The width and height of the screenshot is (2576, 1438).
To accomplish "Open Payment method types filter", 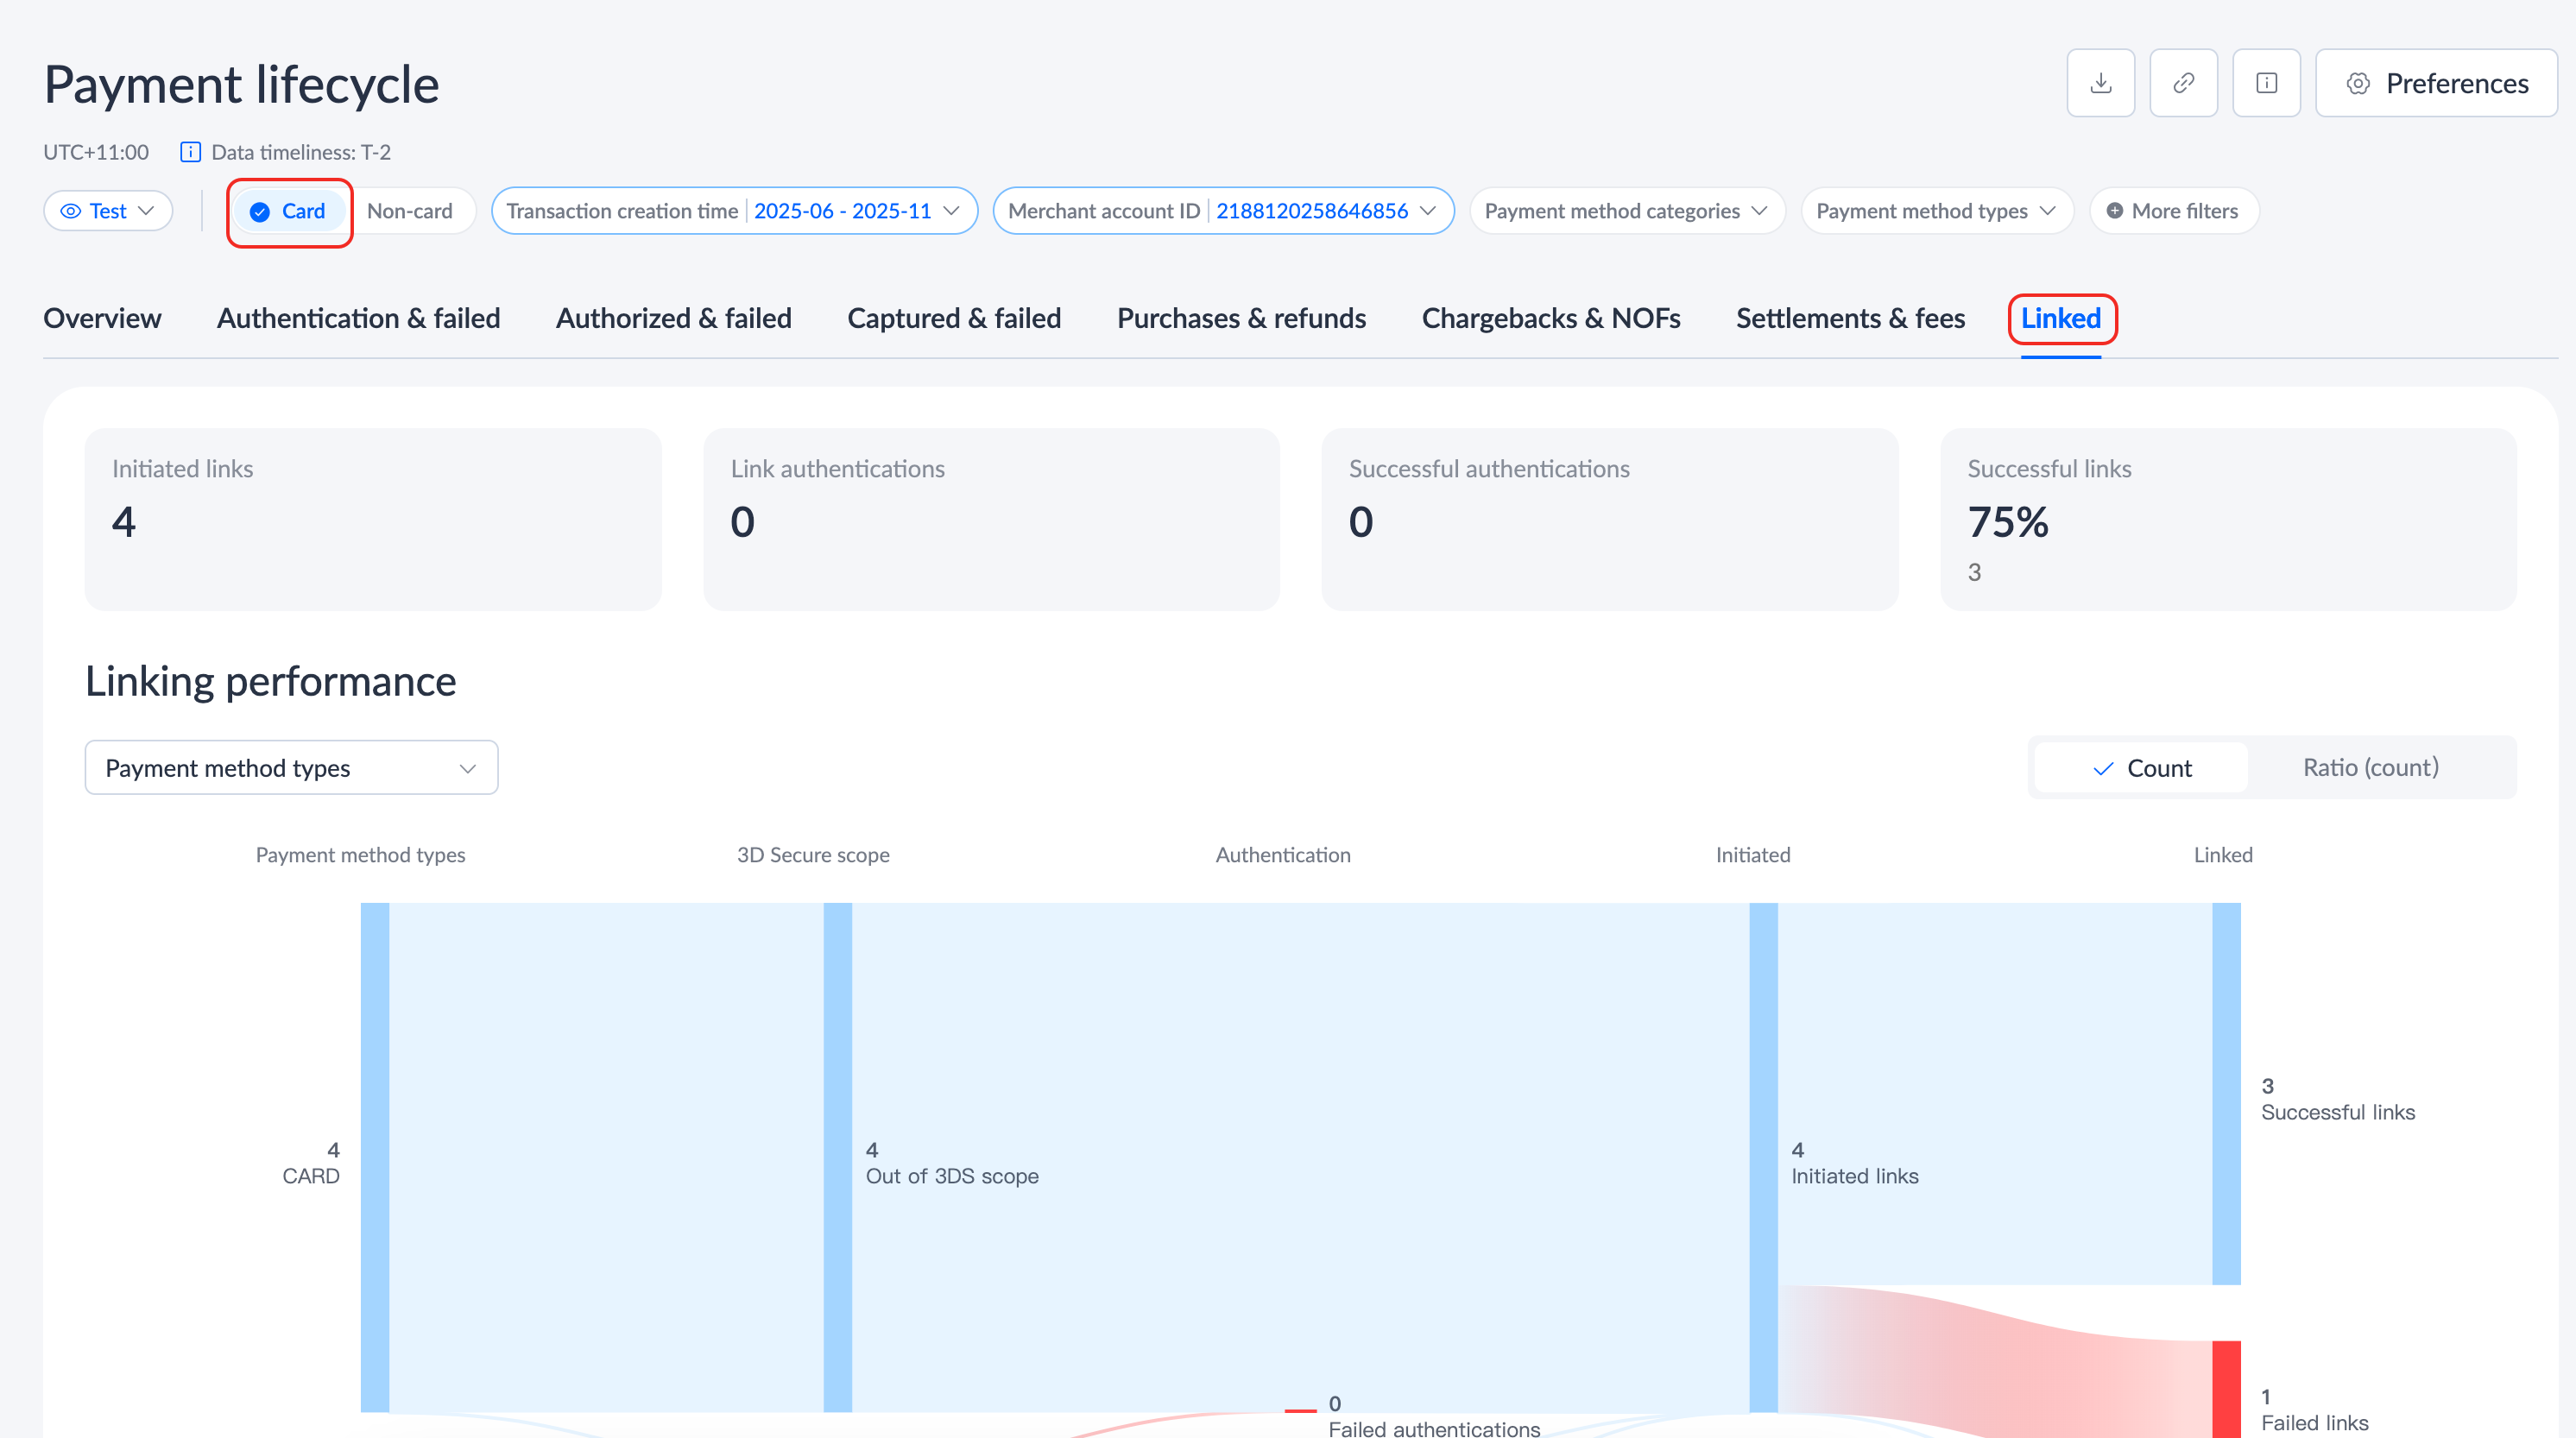I will [1935, 211].
